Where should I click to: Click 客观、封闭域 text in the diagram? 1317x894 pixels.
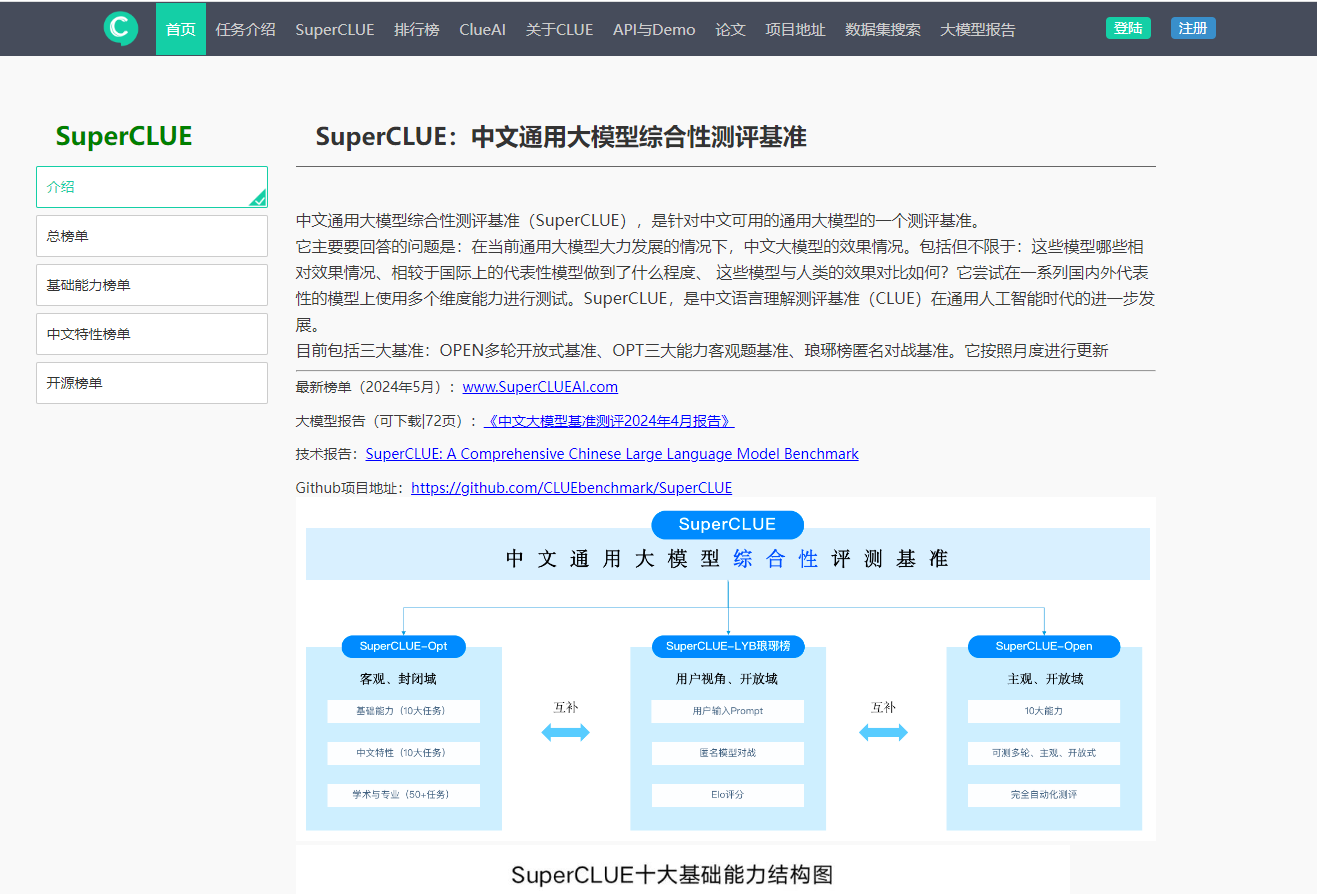398,679
